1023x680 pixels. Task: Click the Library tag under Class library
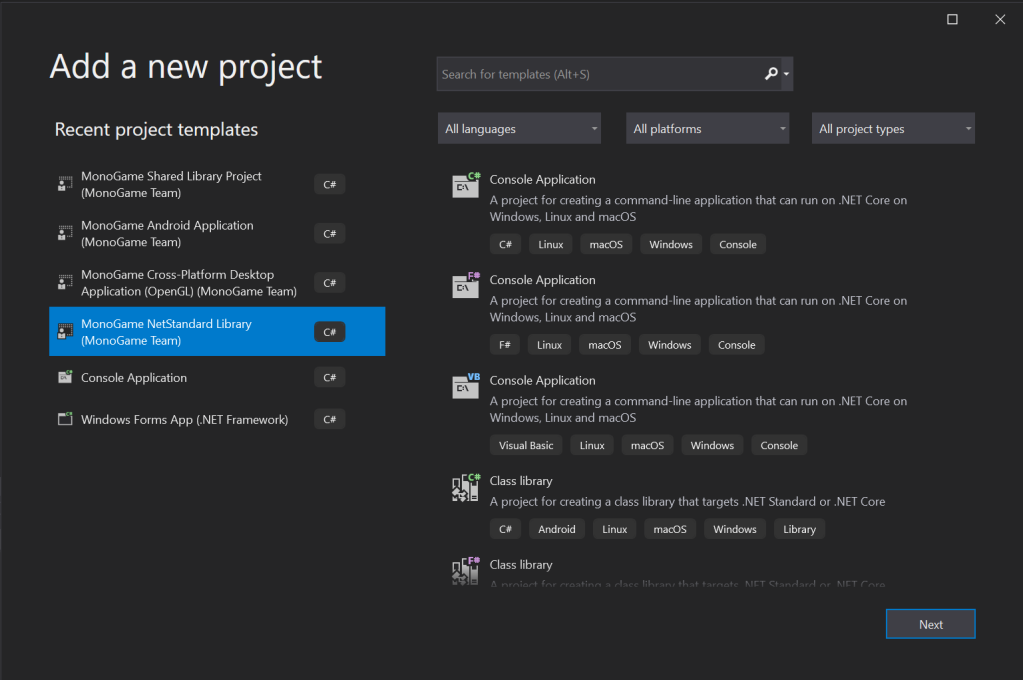coord(799,529)
